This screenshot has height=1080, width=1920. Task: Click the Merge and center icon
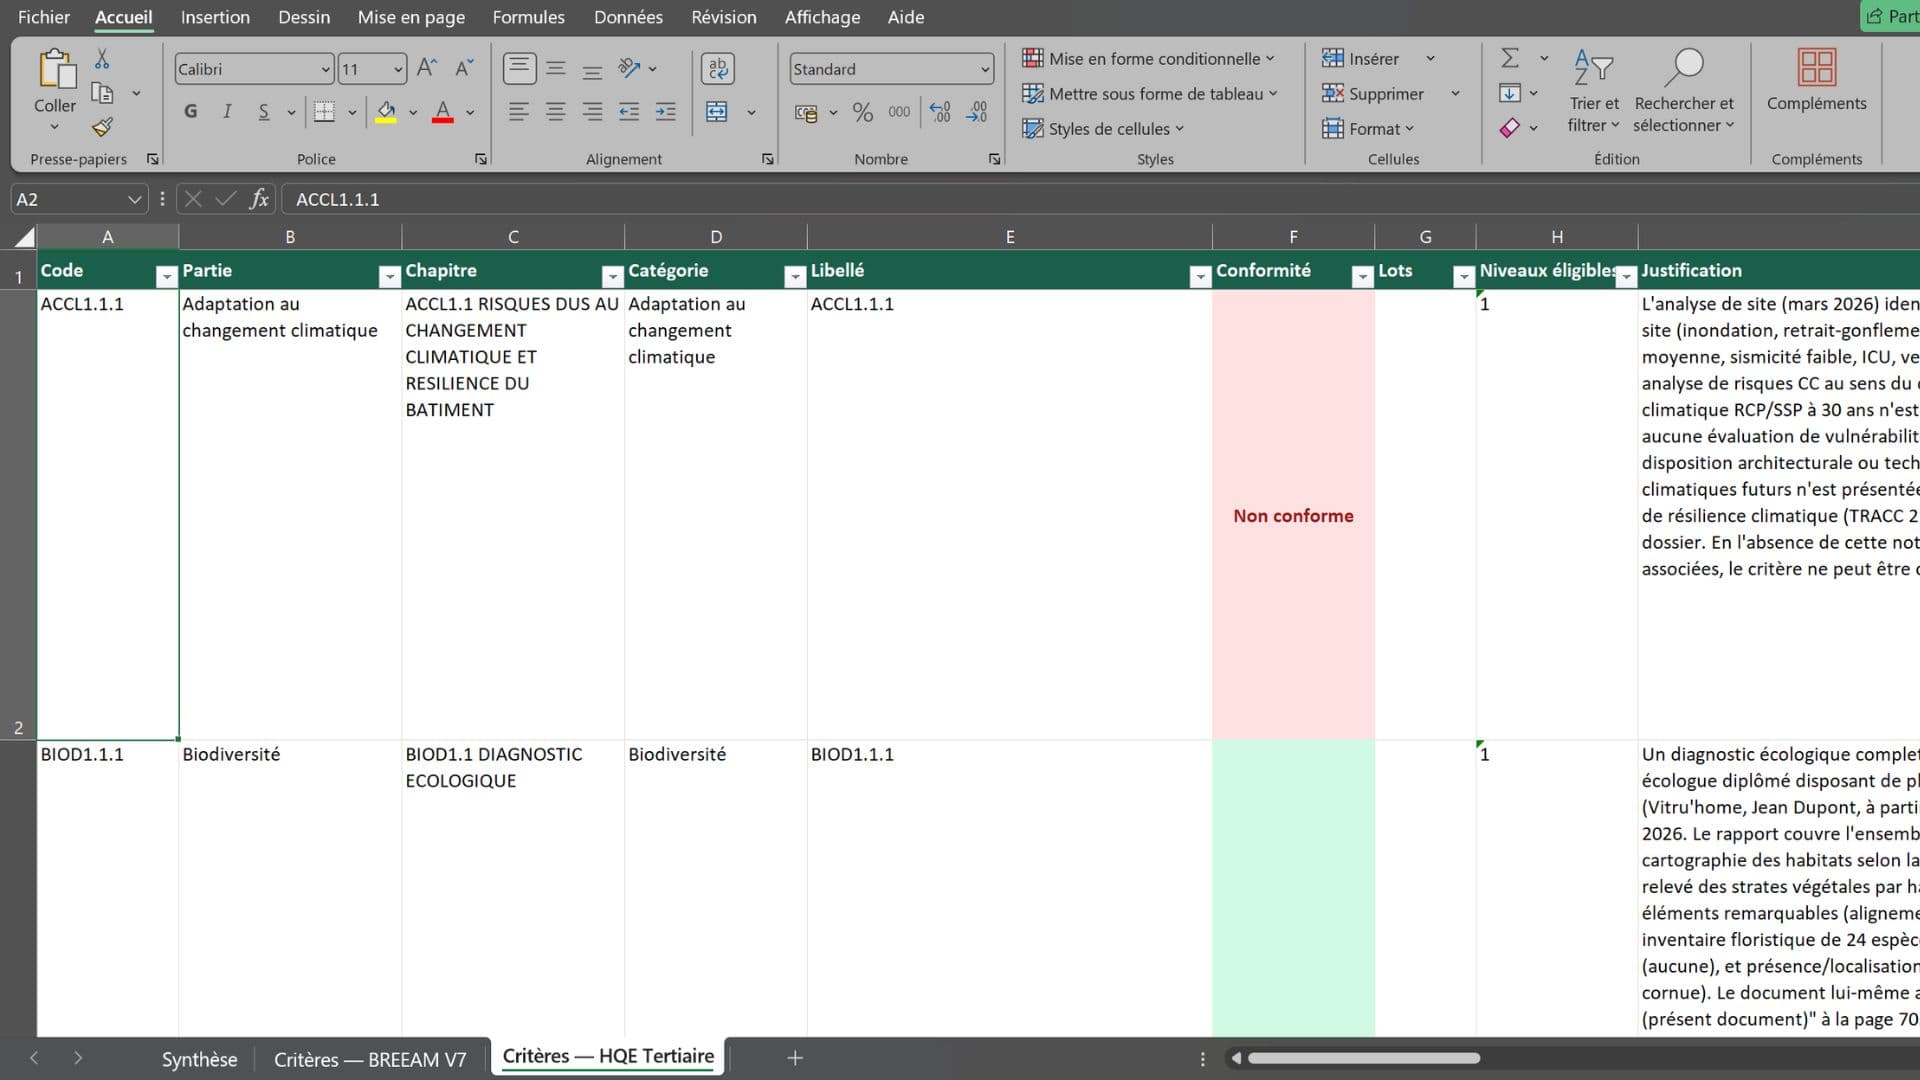point(717,112)
